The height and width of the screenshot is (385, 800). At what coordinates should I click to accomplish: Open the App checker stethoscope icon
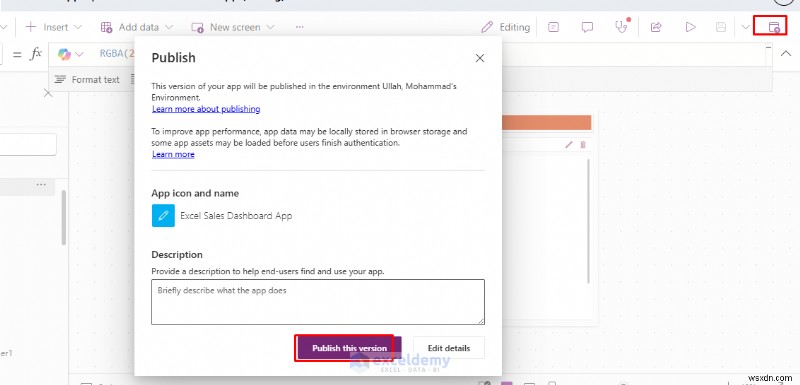tap(621, 27)
